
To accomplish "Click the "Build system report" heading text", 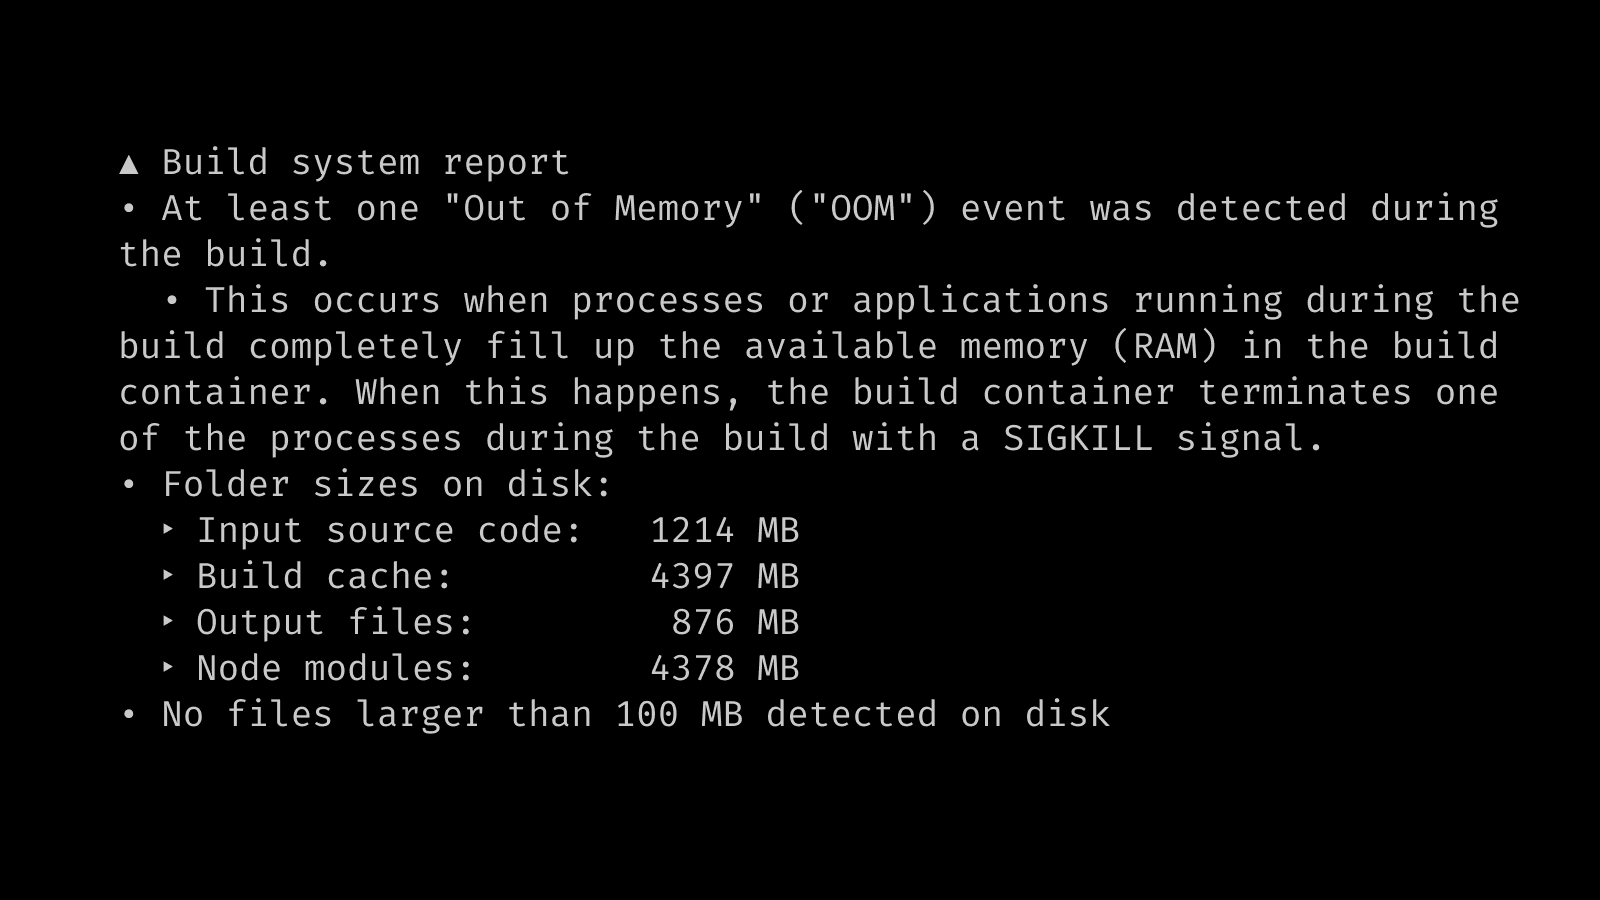I will click(365, 163).
